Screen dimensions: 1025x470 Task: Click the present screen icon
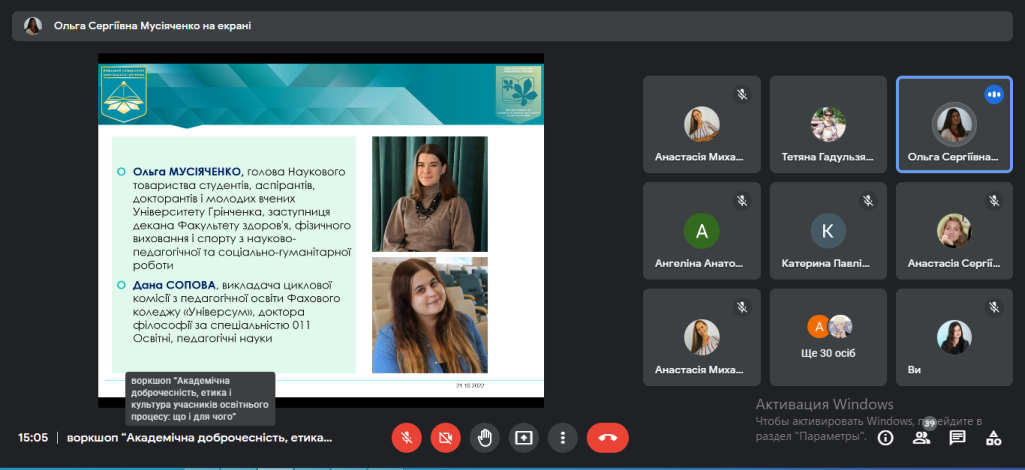523,437
